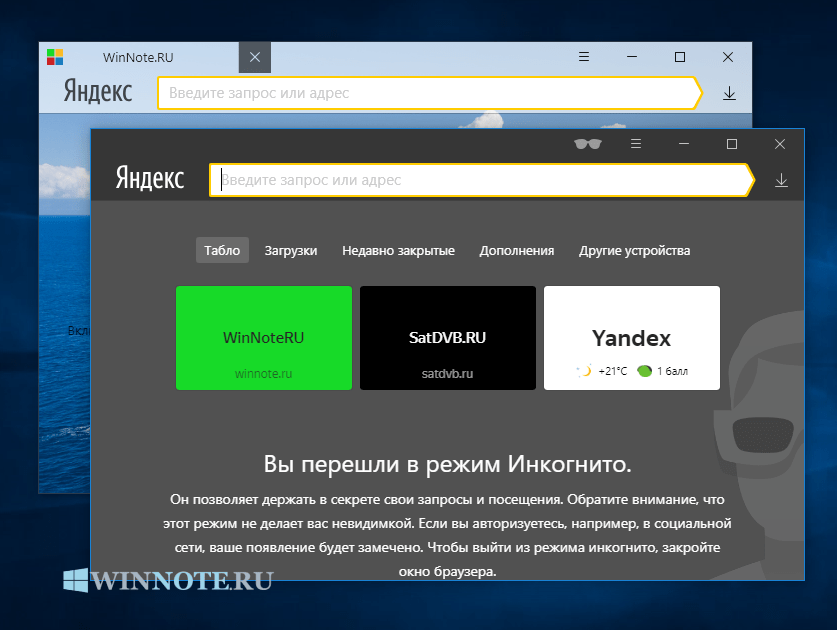Open the Yandex weather tile
This screenshot has width=837, height=630.
(632, 338)
